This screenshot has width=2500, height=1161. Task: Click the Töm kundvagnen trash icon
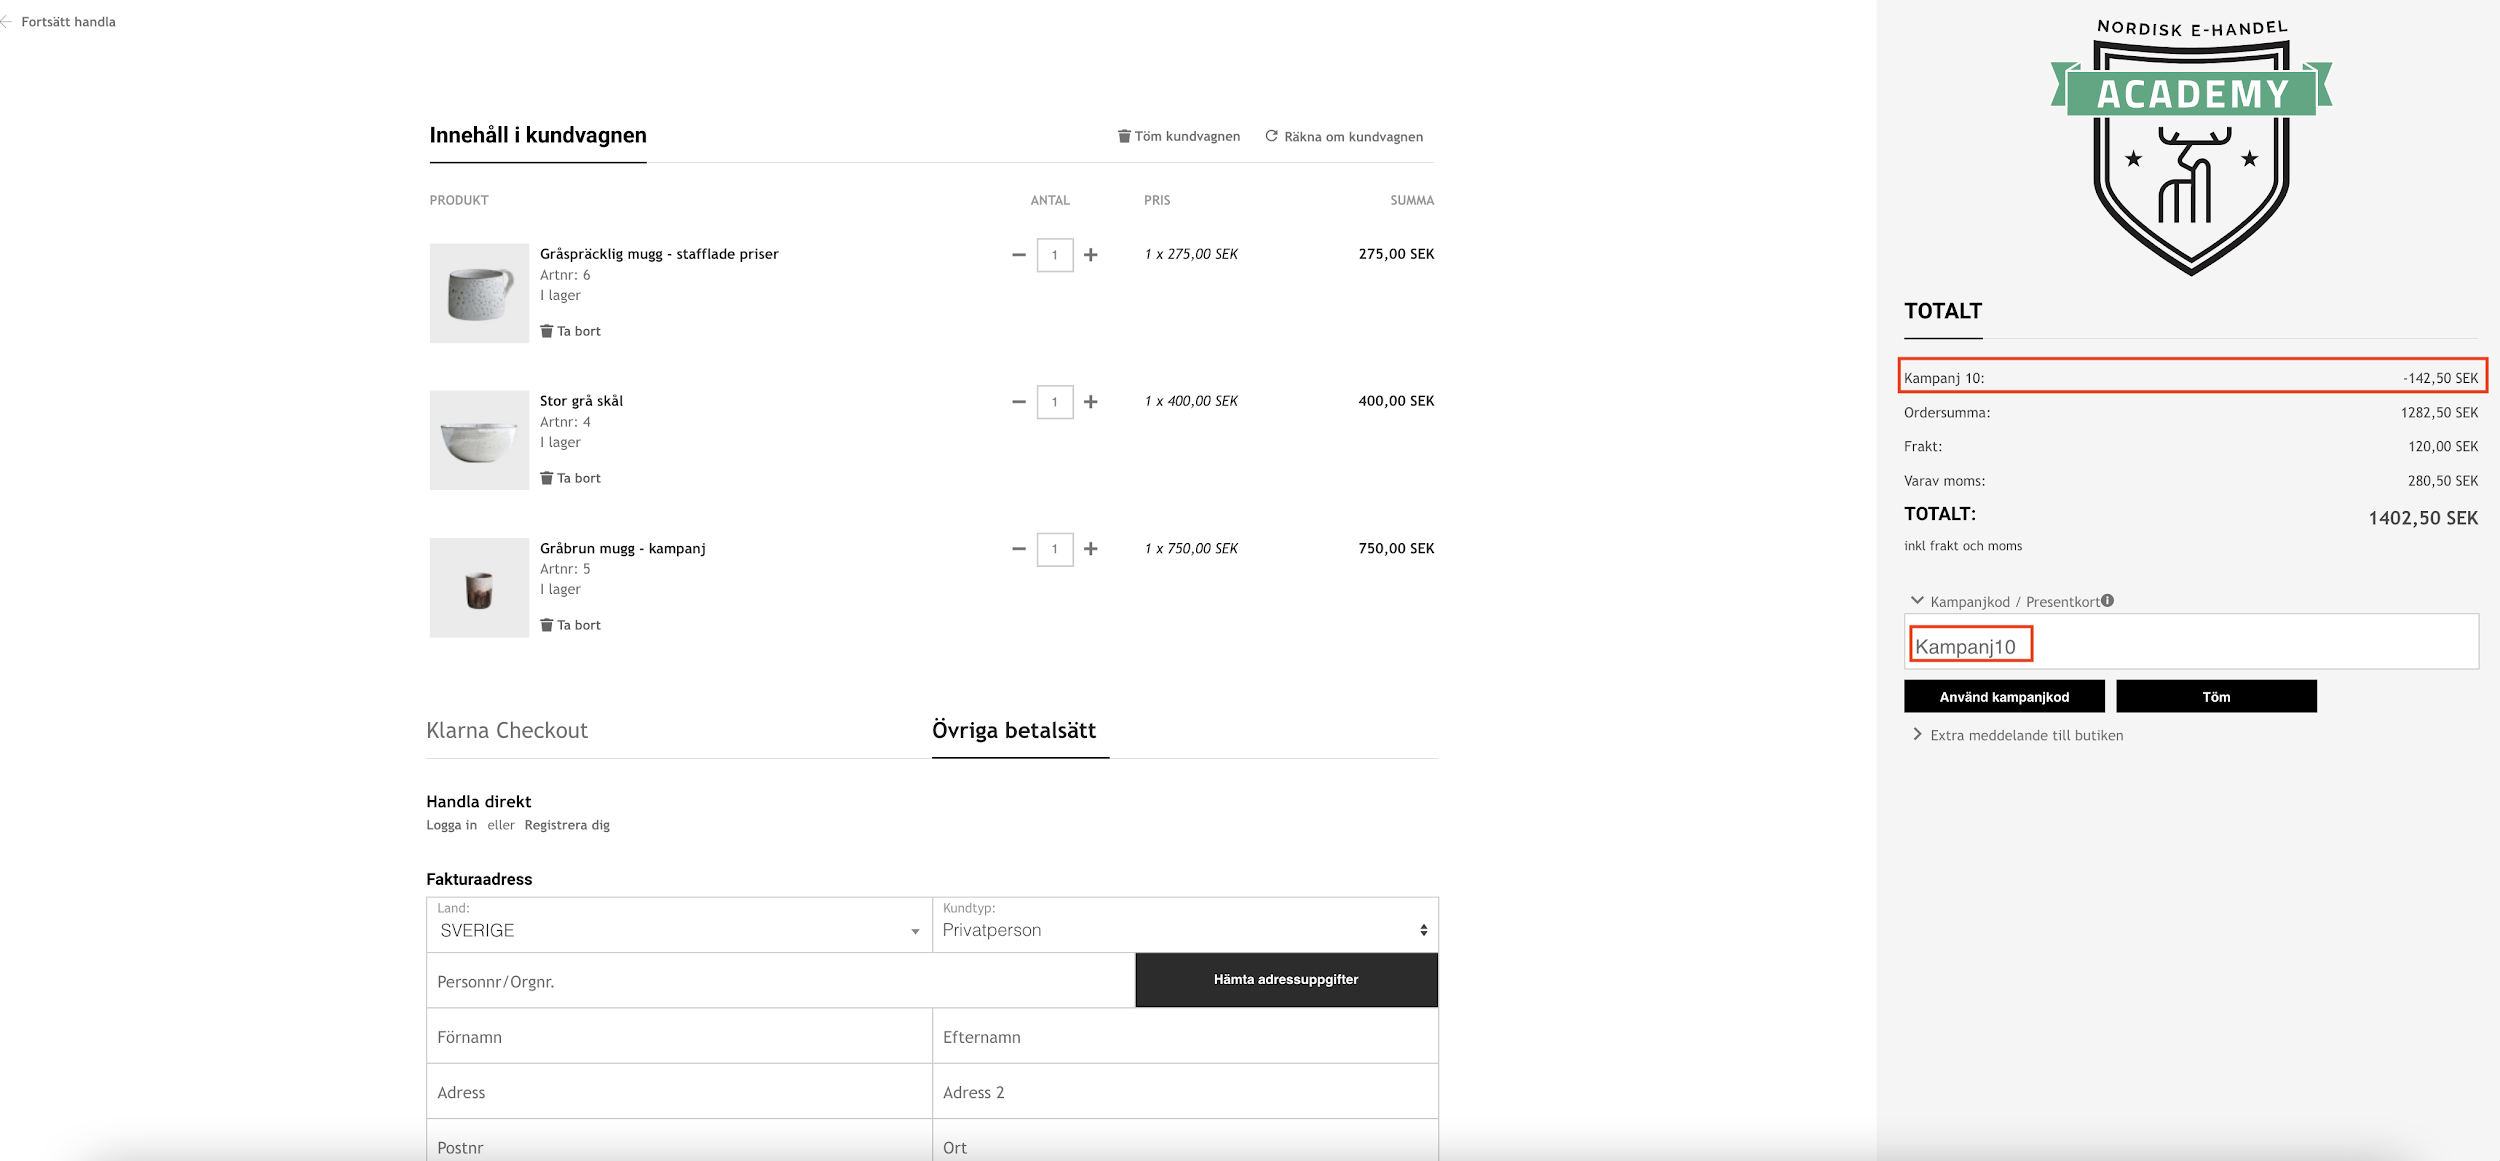[1124, 136]
